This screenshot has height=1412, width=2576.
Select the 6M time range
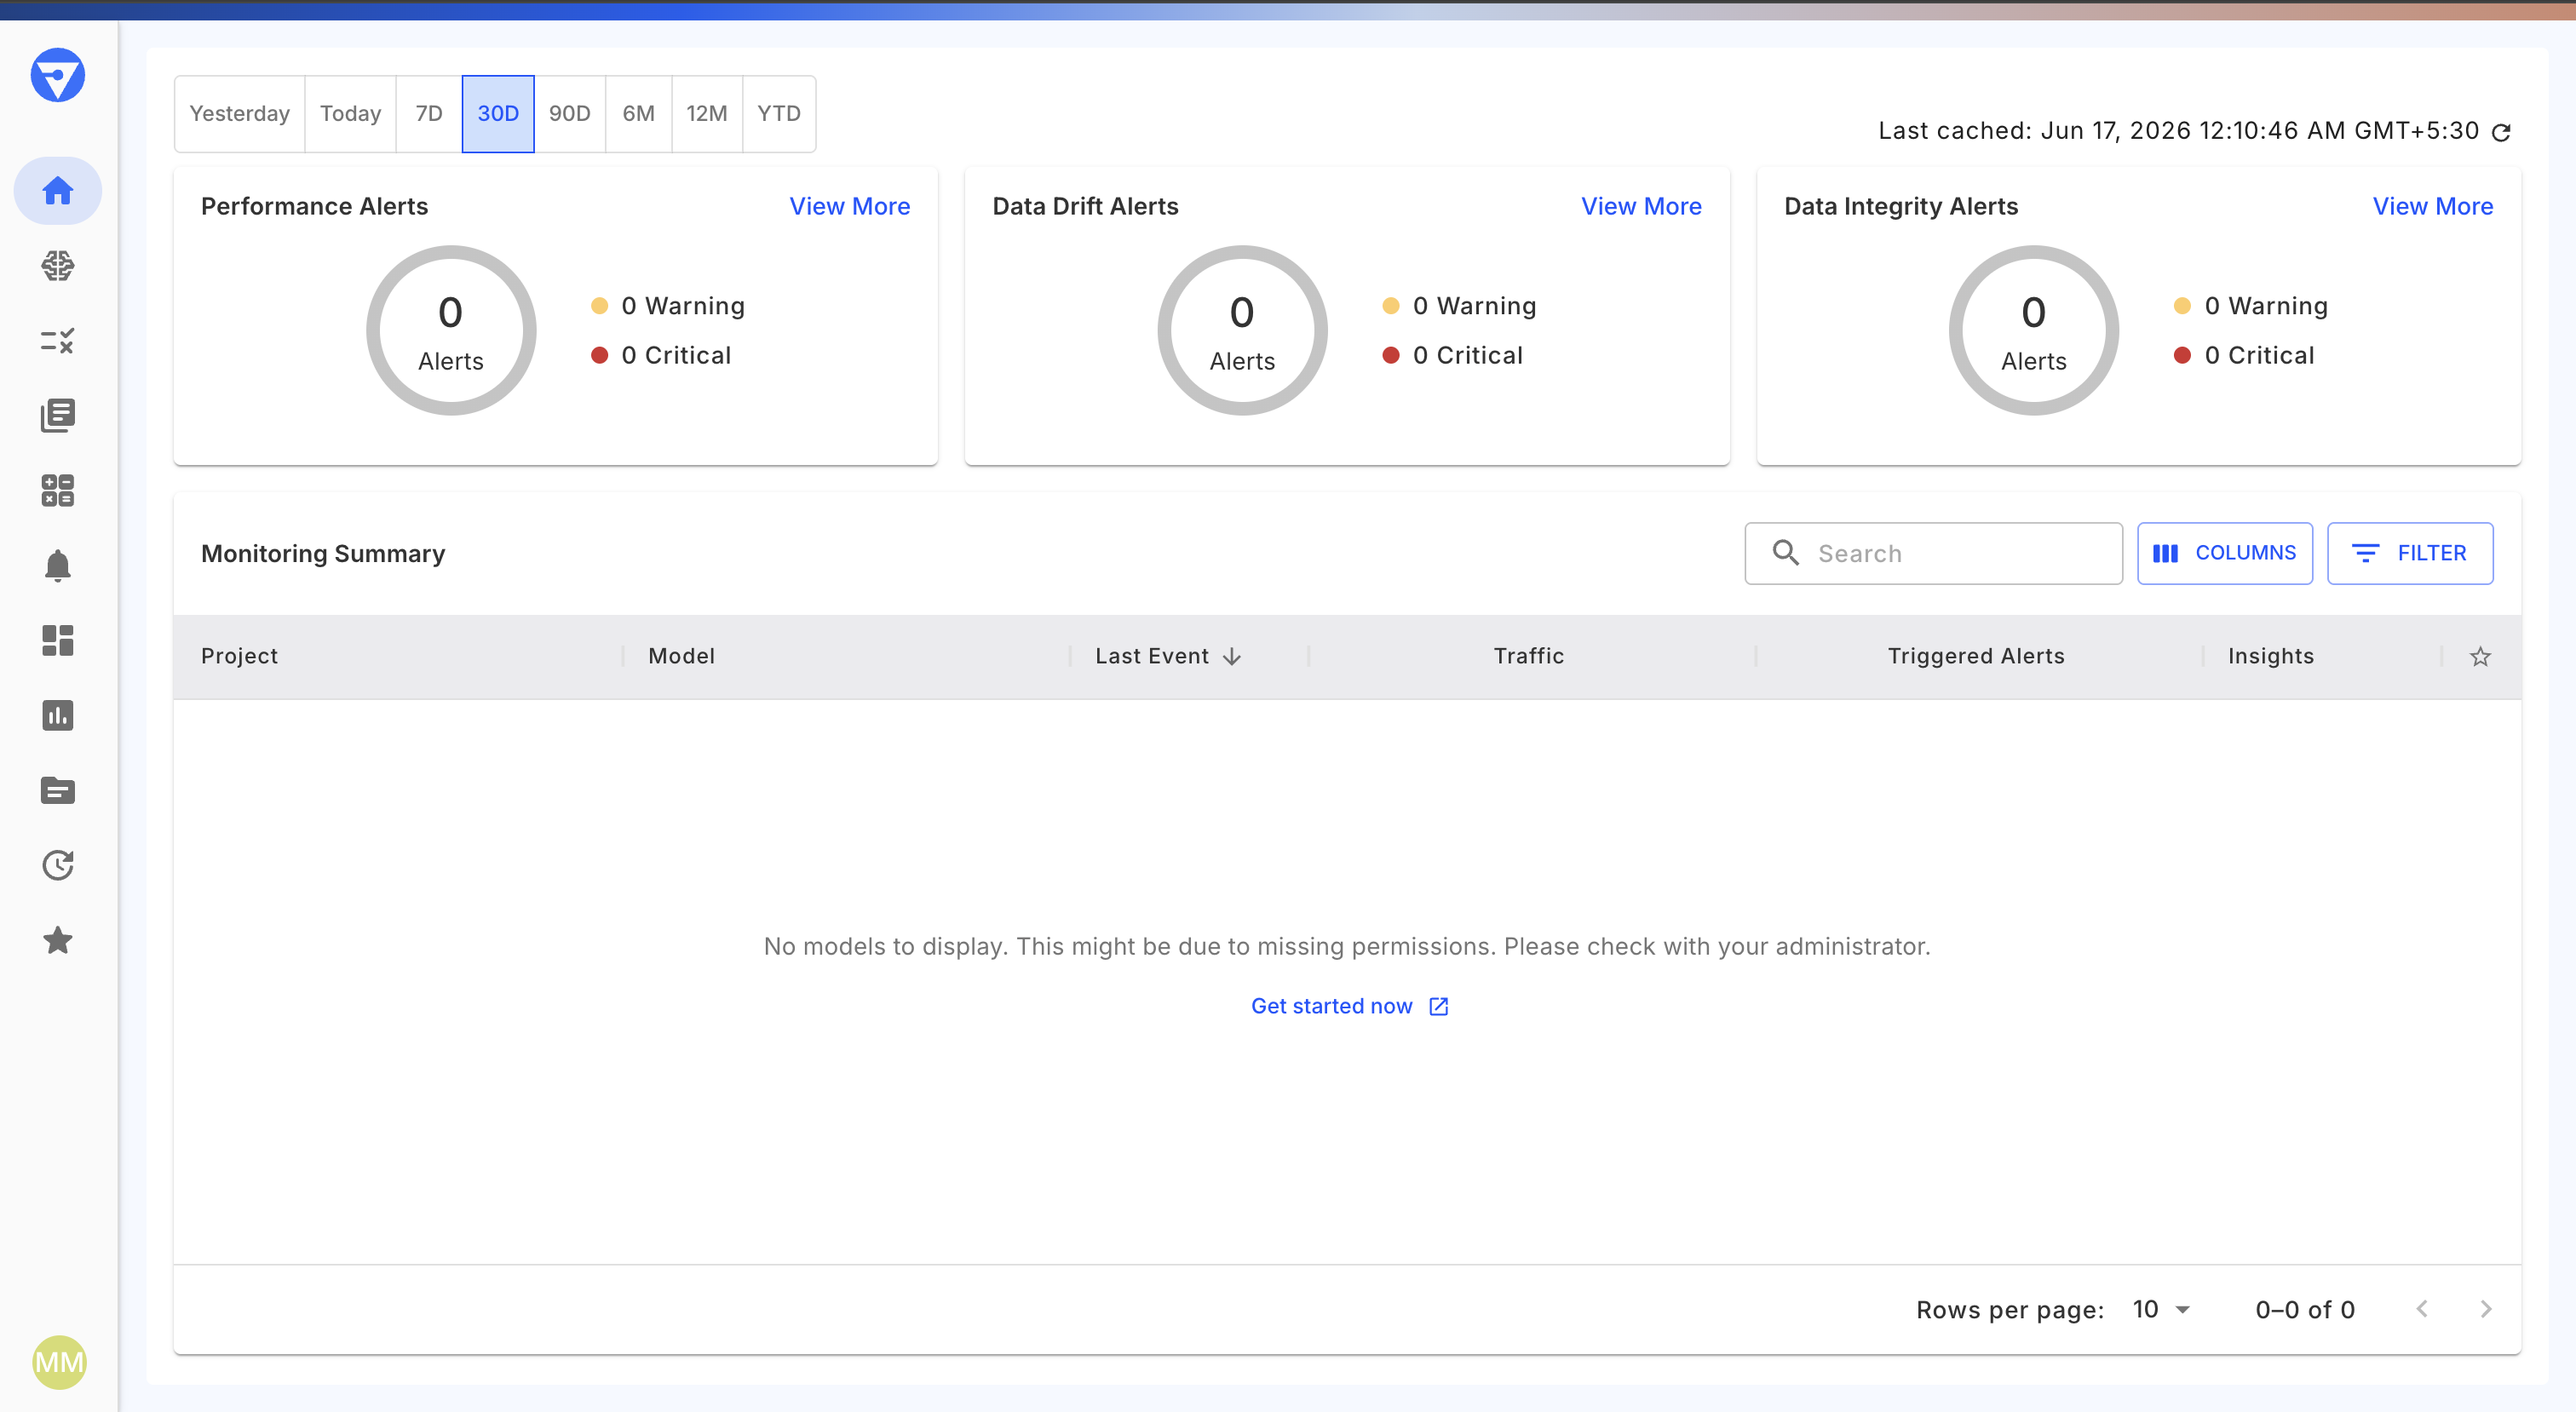pyautogui.click(x=639, y=113)
